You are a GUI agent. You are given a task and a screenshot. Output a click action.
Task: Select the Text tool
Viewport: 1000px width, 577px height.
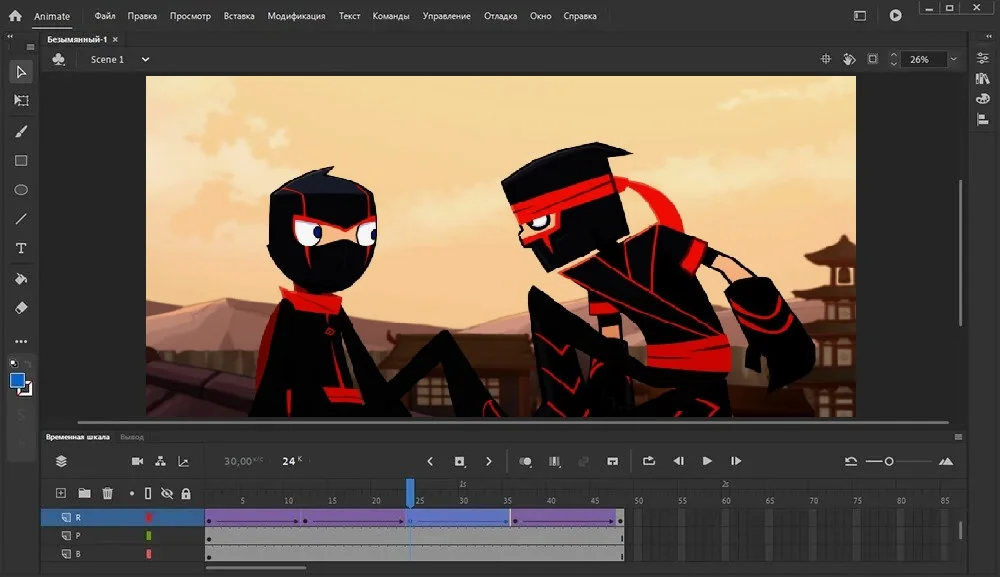21,249
